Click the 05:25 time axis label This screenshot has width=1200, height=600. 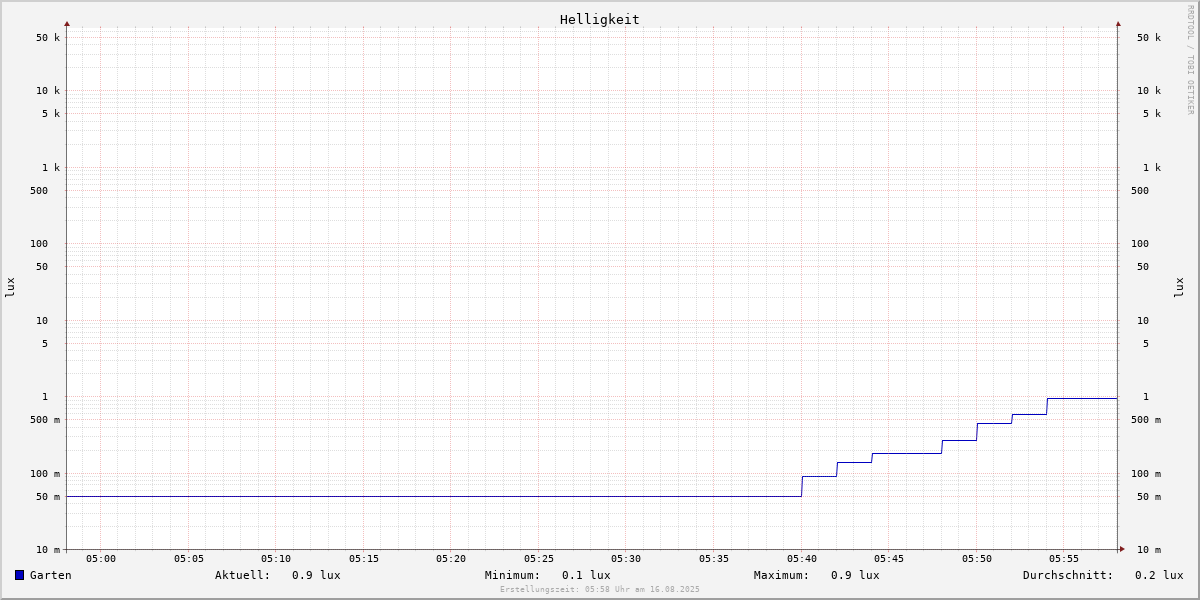[x=539, y=559]
